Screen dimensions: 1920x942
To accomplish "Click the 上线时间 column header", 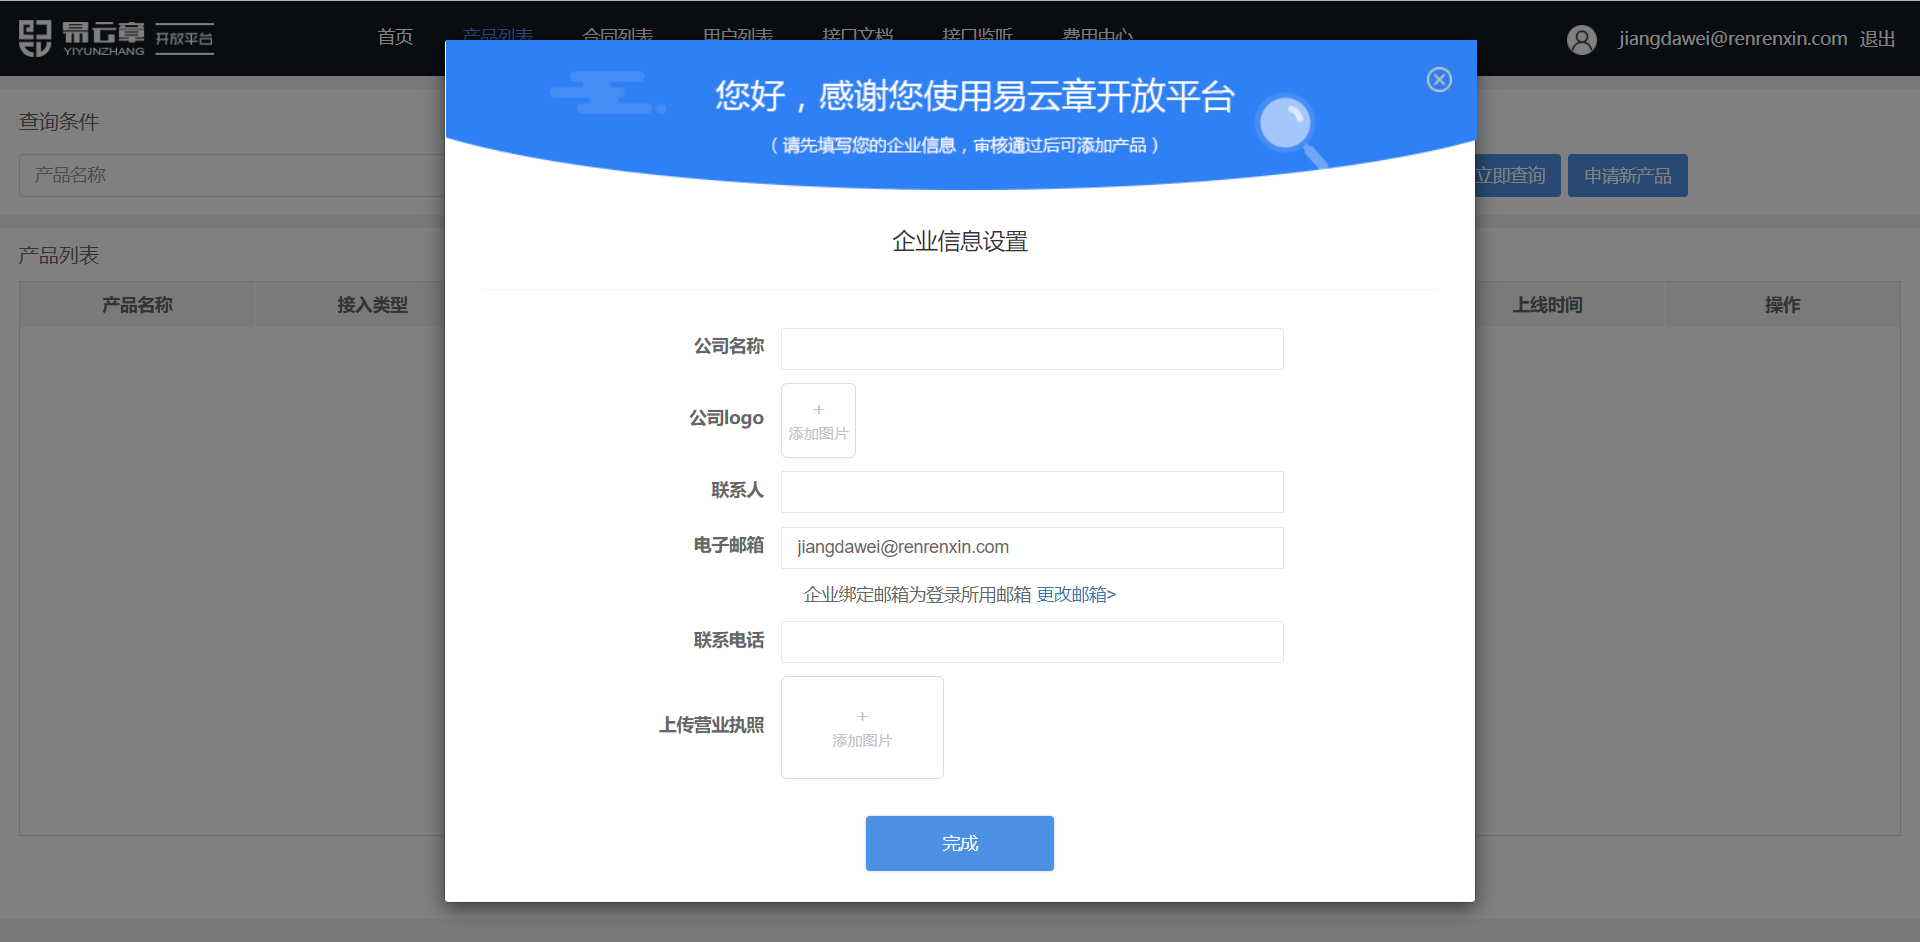I will tap(1547, 305).
